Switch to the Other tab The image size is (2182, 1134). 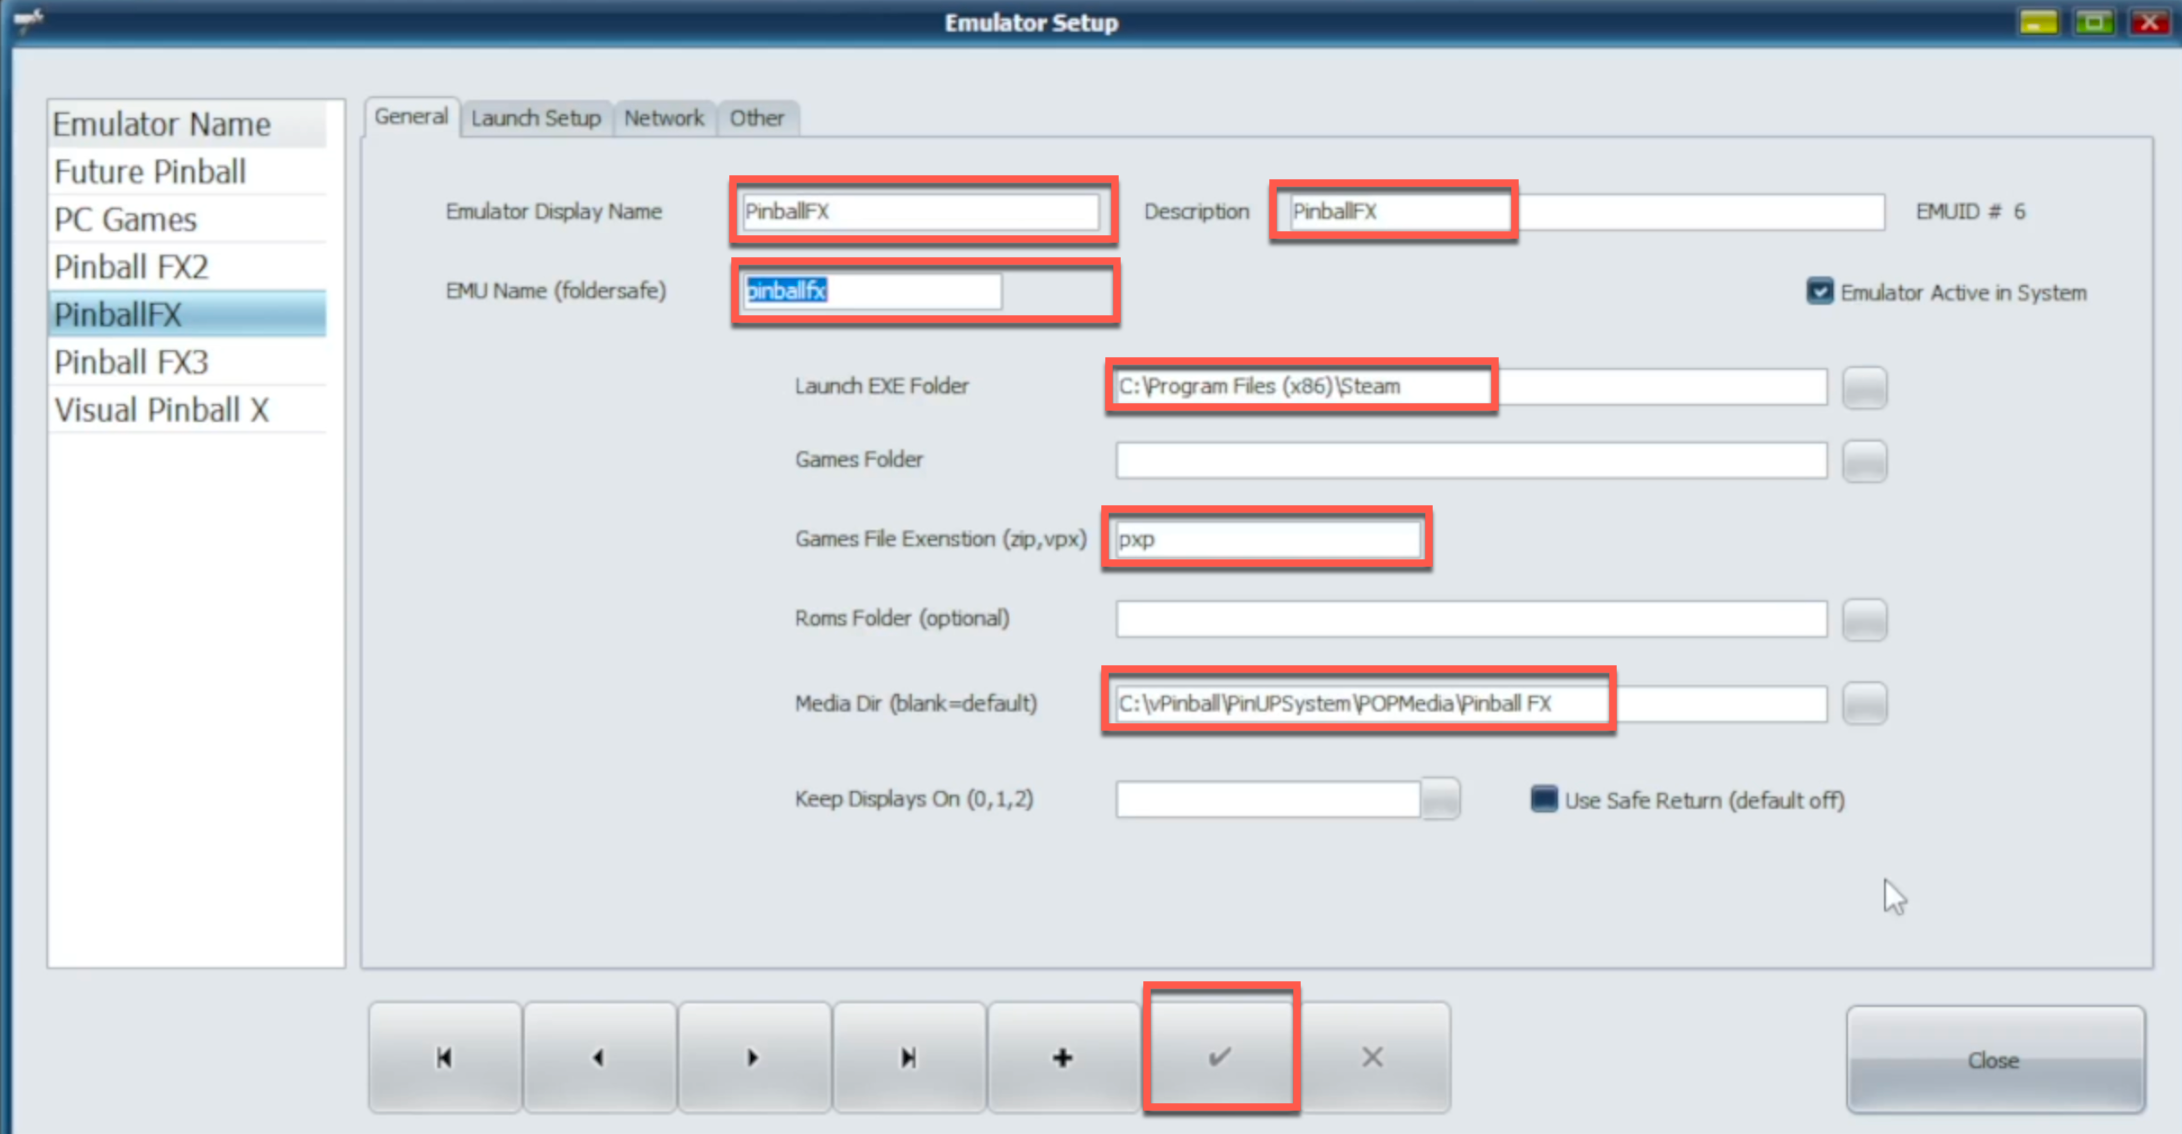[758, 117]
